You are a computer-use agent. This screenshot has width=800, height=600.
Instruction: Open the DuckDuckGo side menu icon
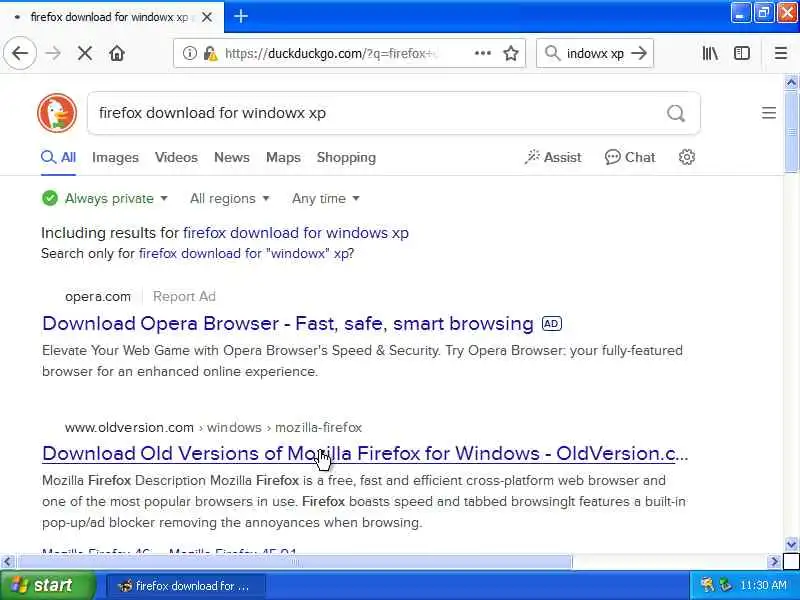(x=769, y=113)
